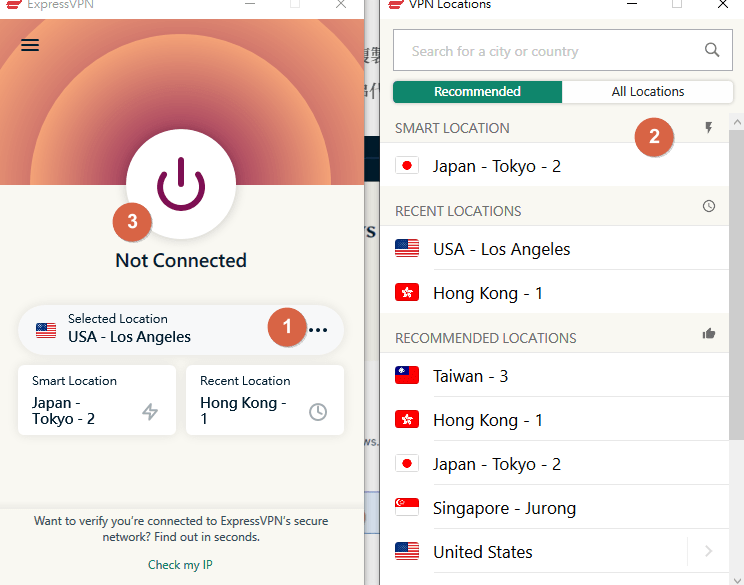This screenshot has width=744, height=585.
Task: Click the Hong Kong flag in Recent Locations
Action: (407, 292)
